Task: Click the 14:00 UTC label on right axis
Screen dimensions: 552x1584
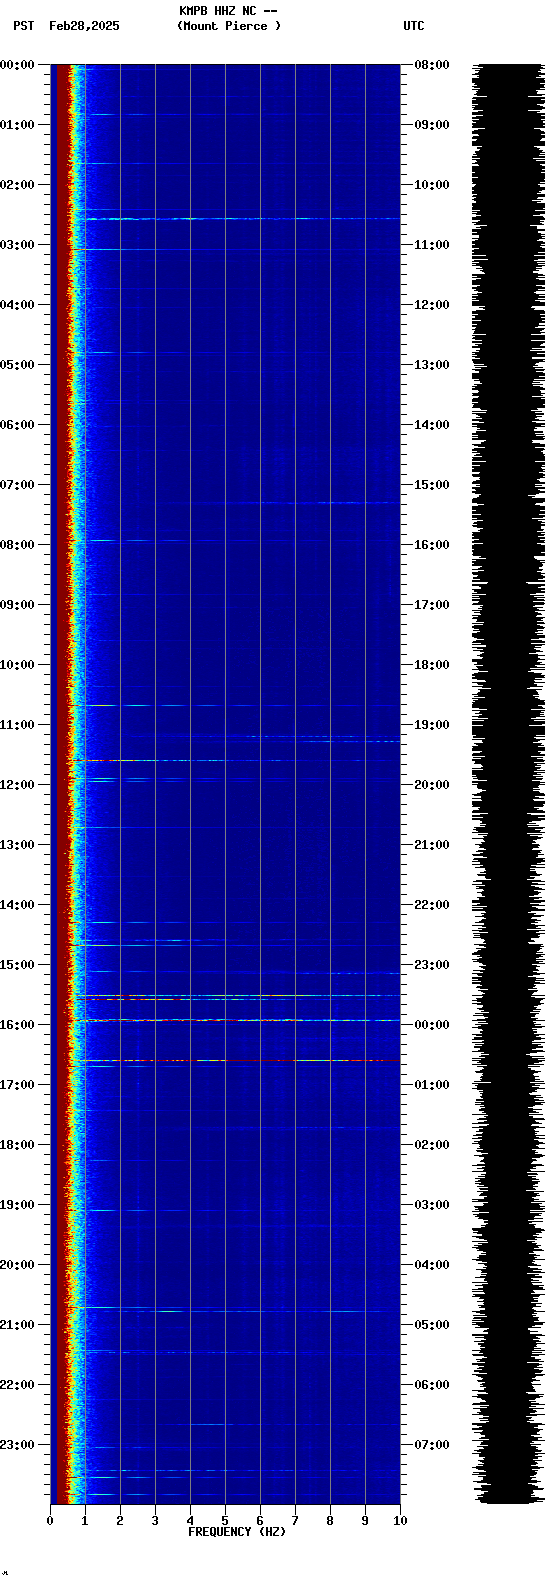Action: pos(431,425)
